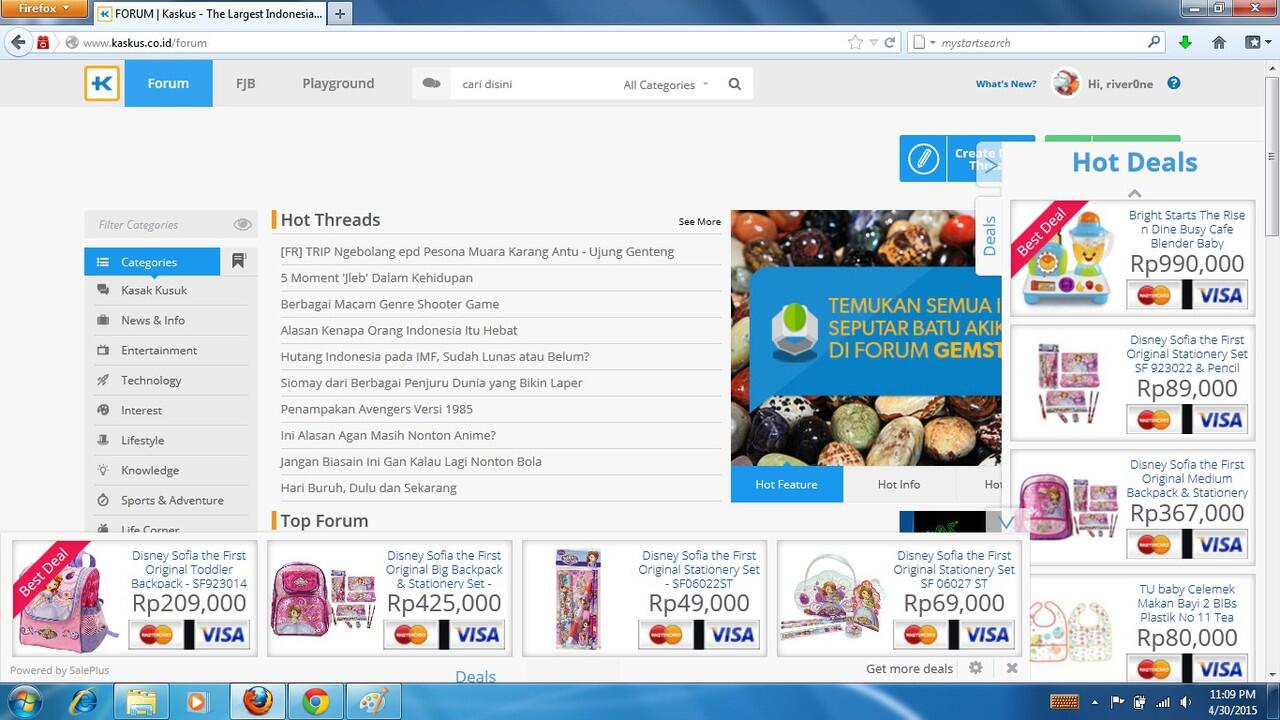Screen dimensions: 1280x720
Task: Click the arrow tab above Deals side tab
Action: [x=988, y=165]
